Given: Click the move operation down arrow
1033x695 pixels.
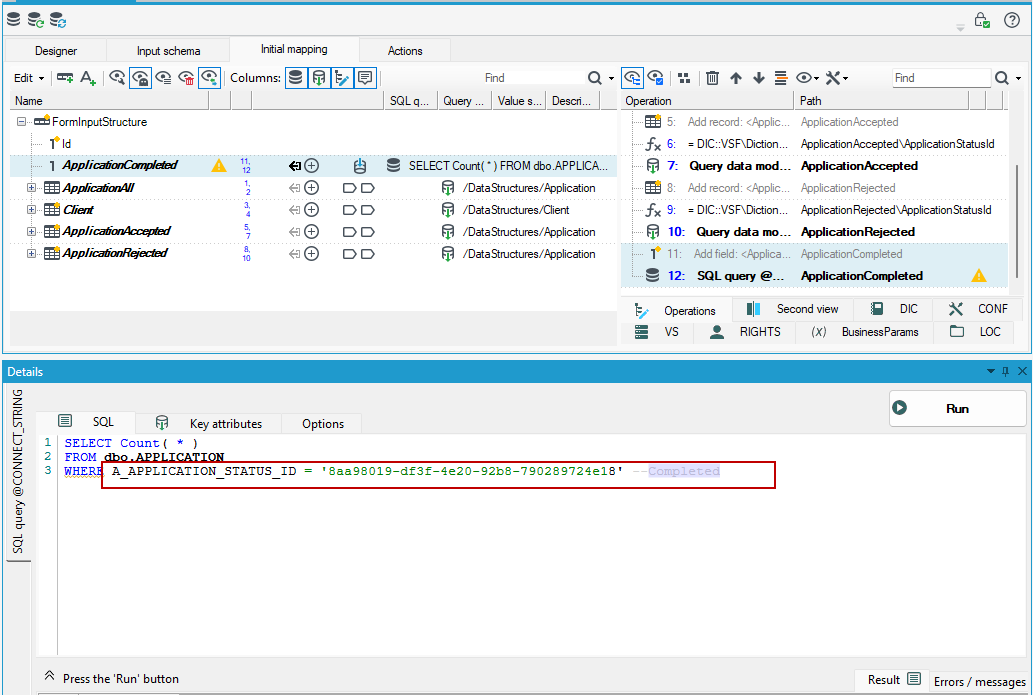Looking at the screenshot, I should [759, 78].
